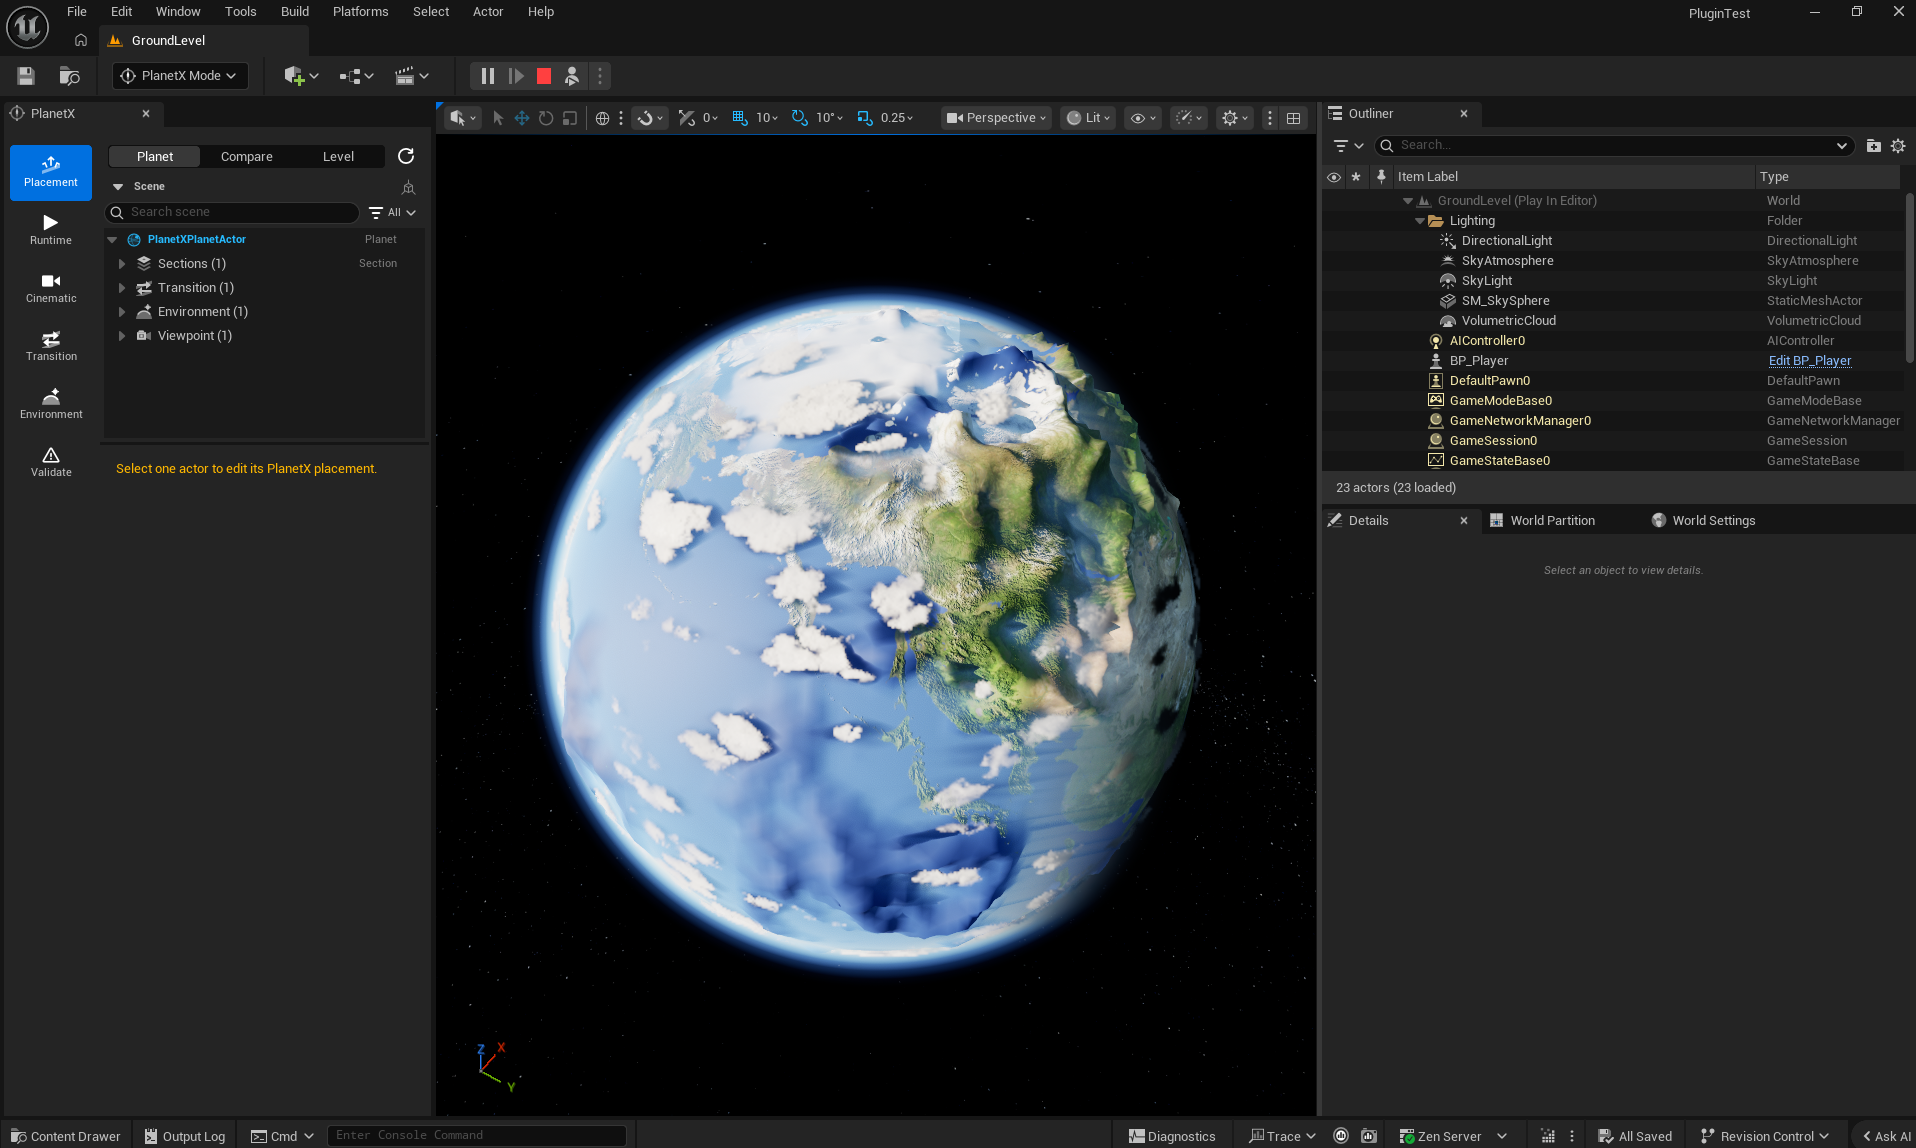
Task: Open the Output Log
Action: (x=185, y=1136)
